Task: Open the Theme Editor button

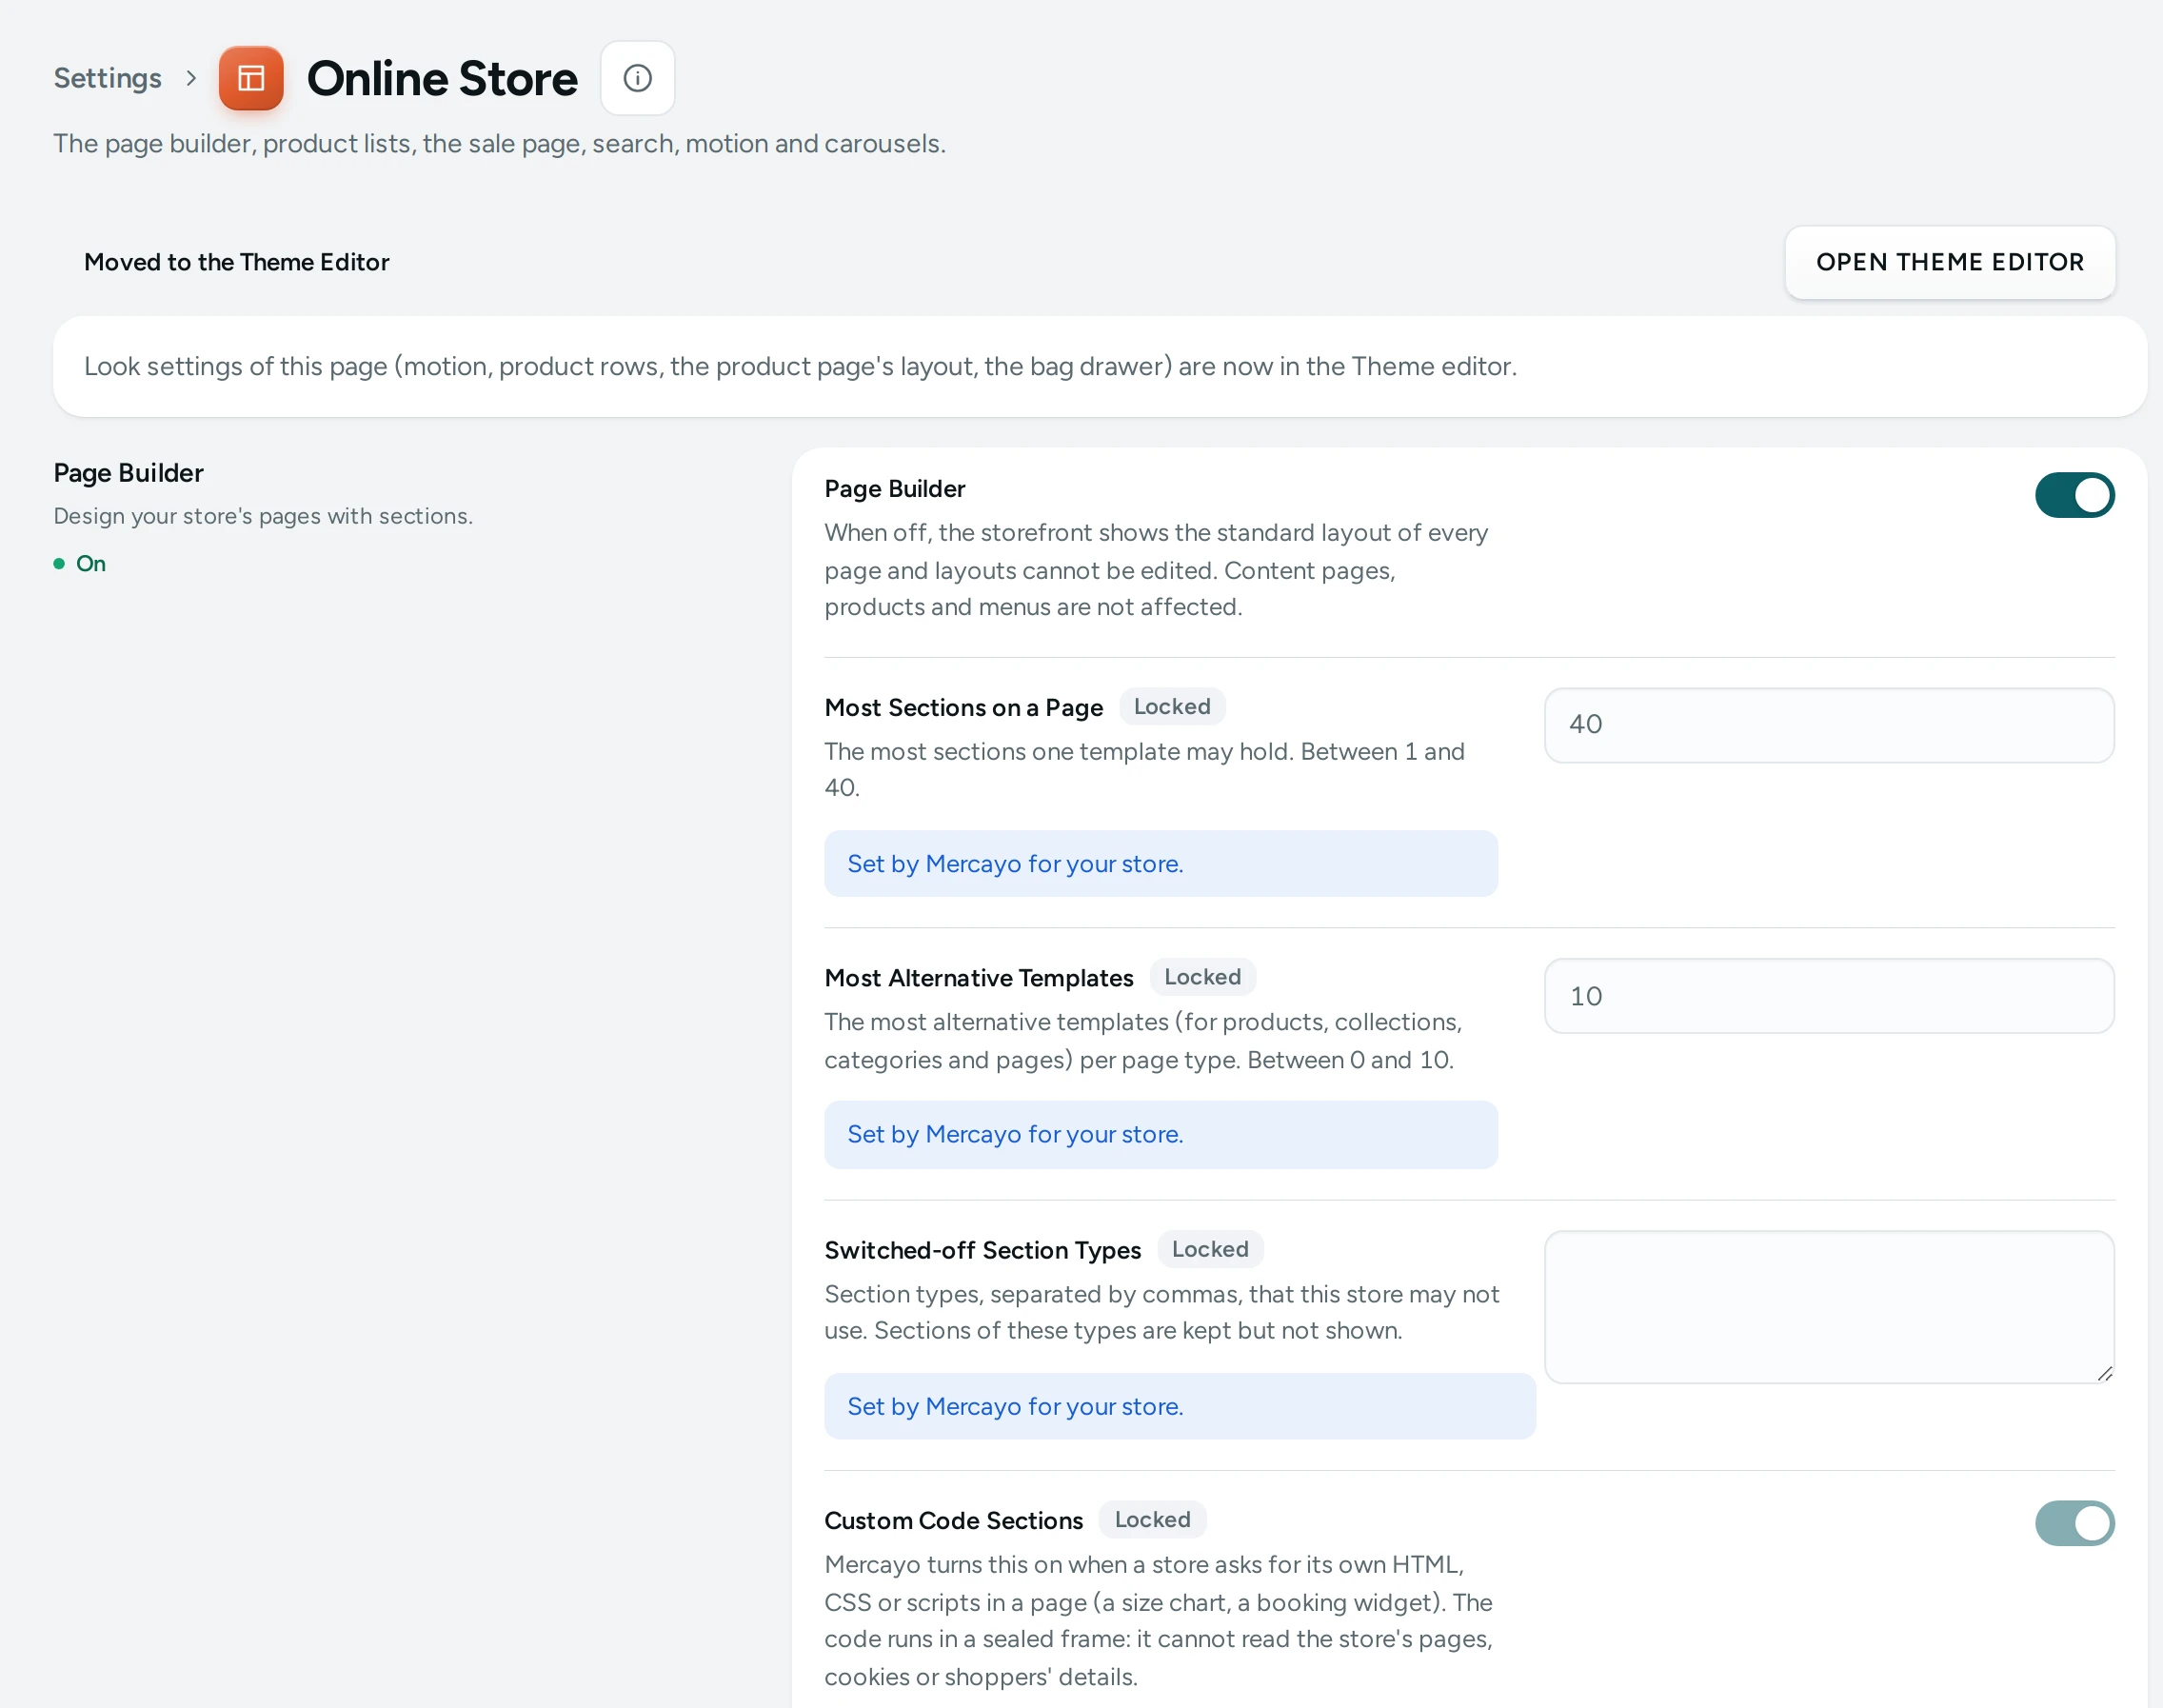Action: click(1949, 262)
